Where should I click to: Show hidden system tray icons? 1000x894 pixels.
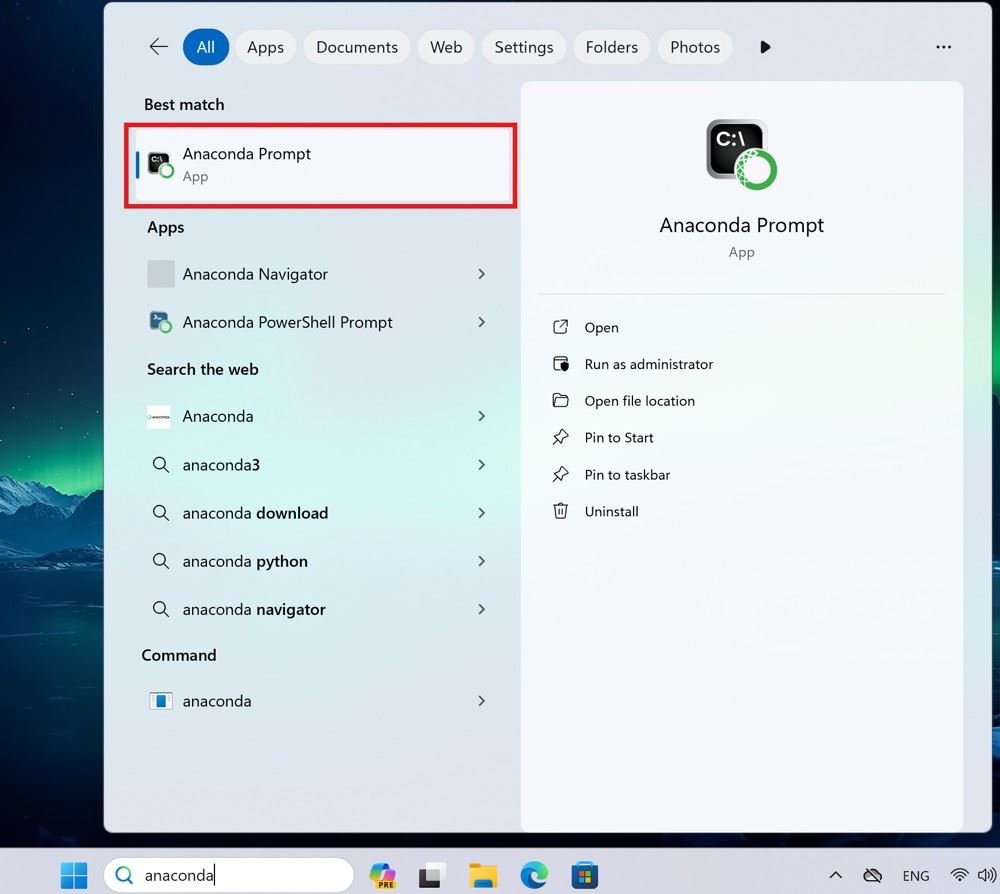pos(835,876)
